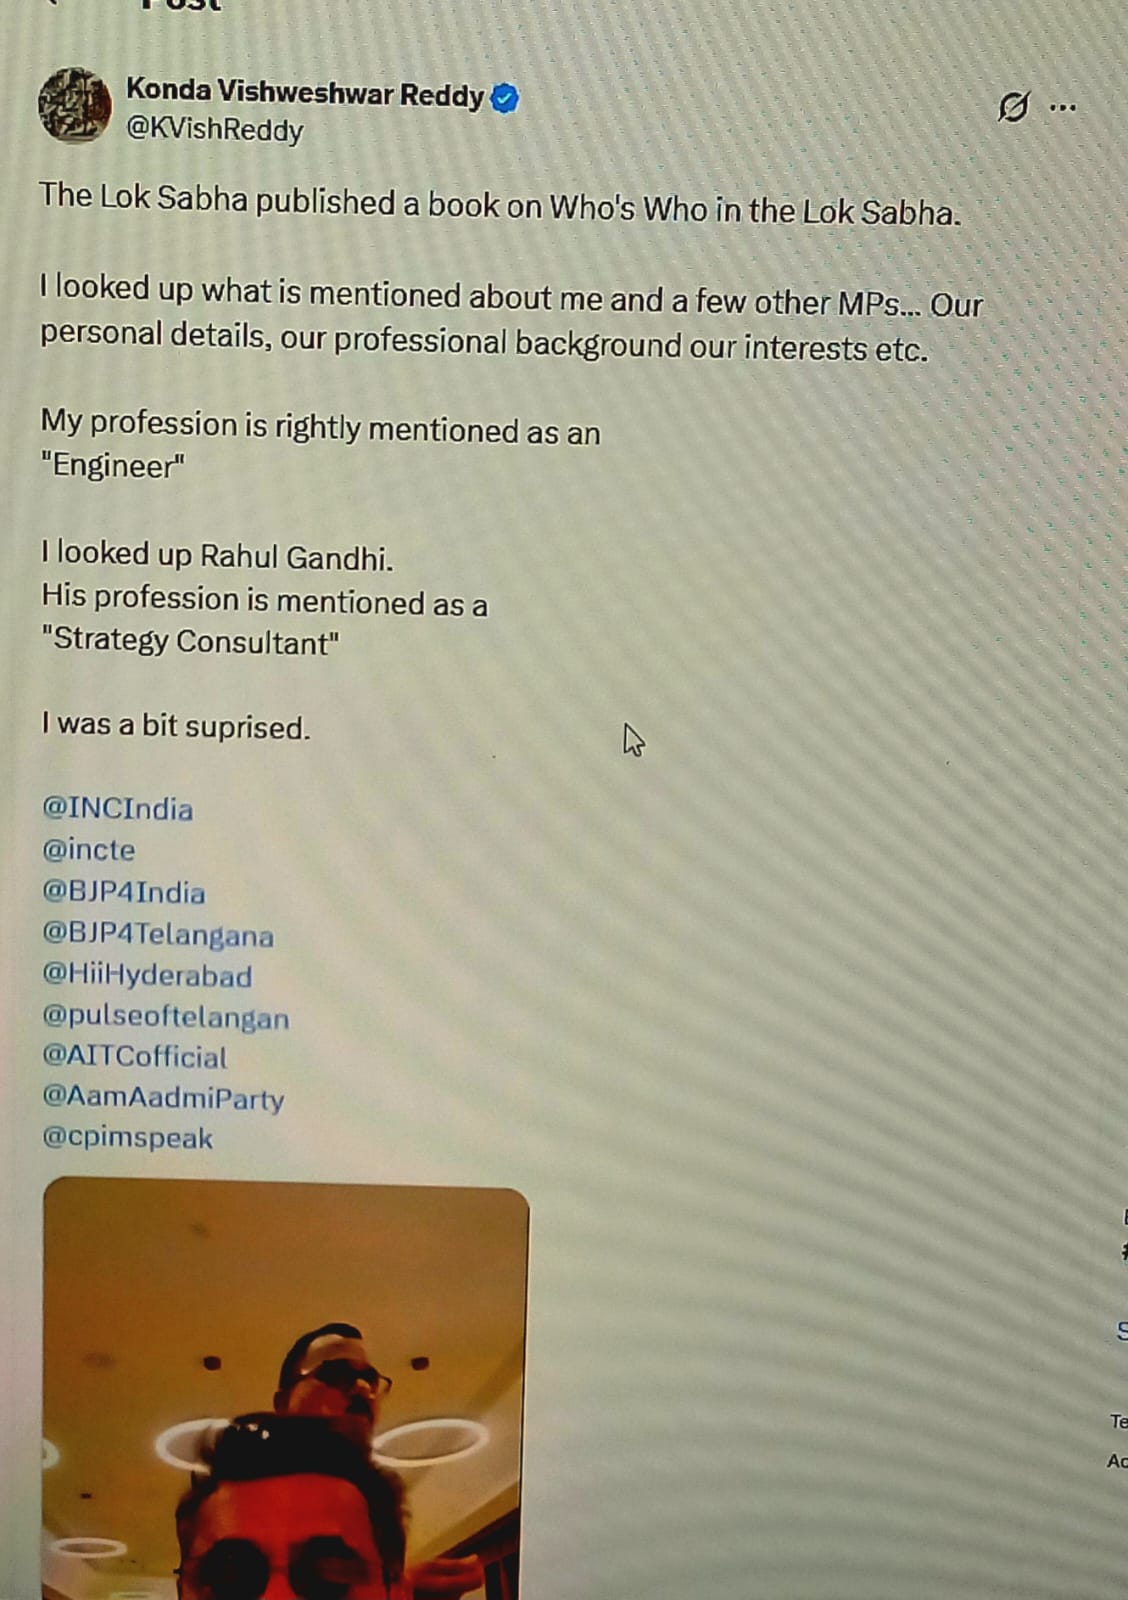
Task: Click the Grok slashed-circle icon
Action: [x=1013, y=106]
